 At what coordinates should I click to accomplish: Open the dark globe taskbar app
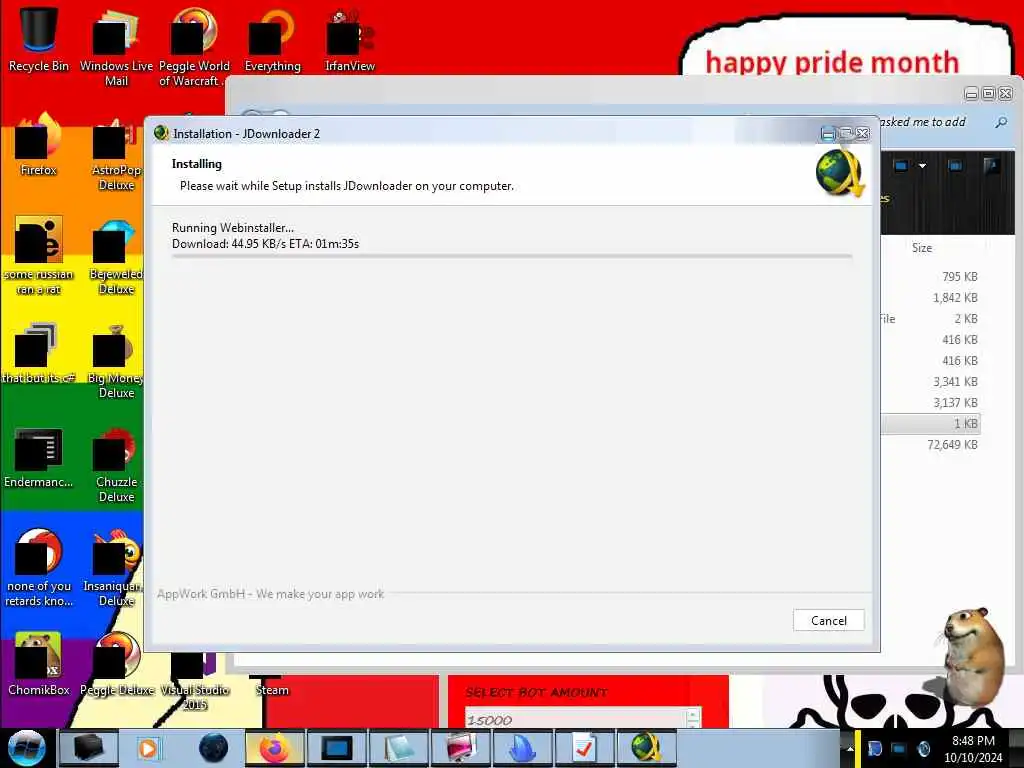[x=213, y=748]
